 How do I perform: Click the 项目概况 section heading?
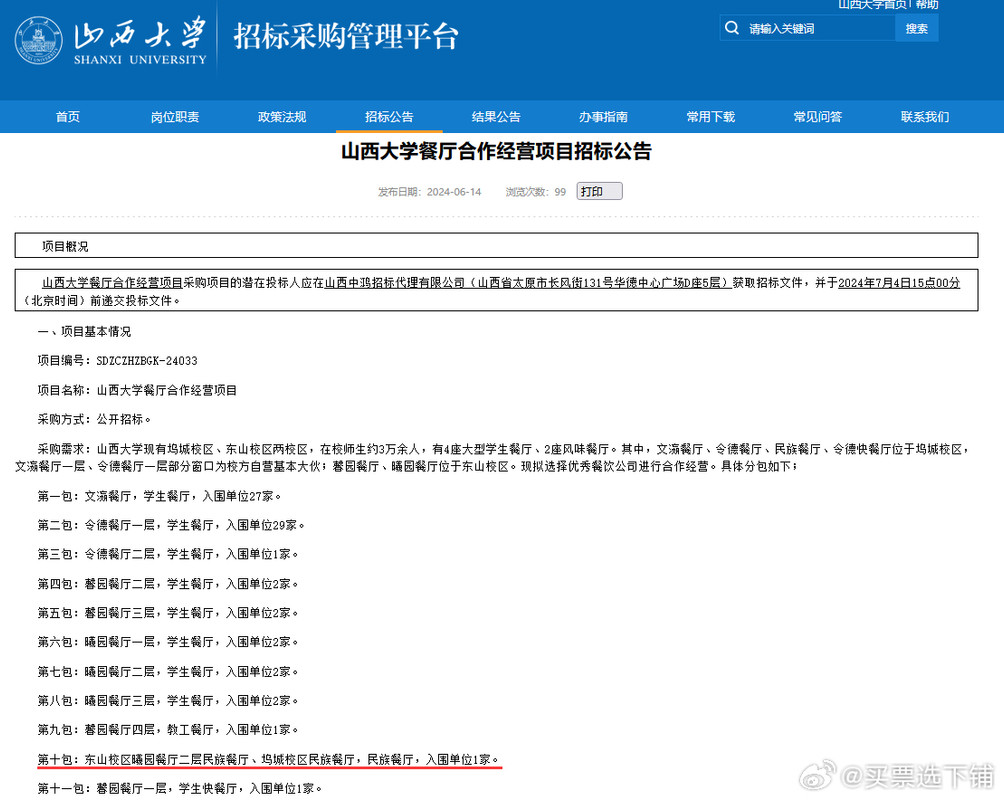tap(65, 247)
